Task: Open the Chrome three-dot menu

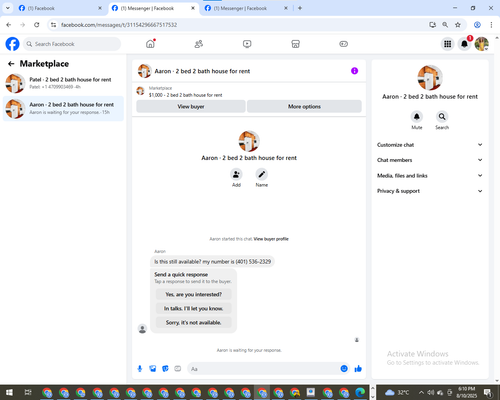Action: pyautogui.click(x=491, y=25)
